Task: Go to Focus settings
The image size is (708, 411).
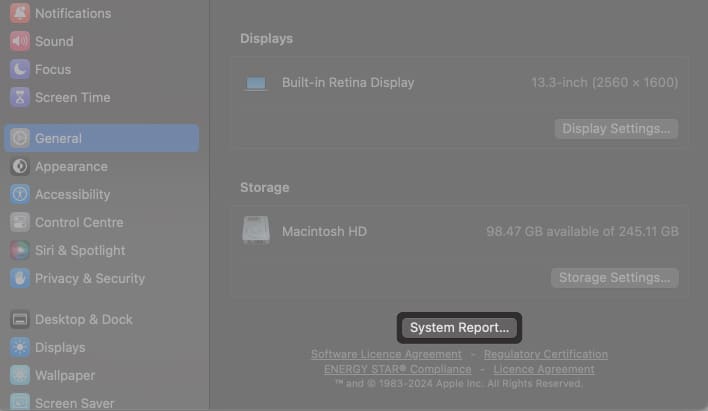Action: [102, 69]
